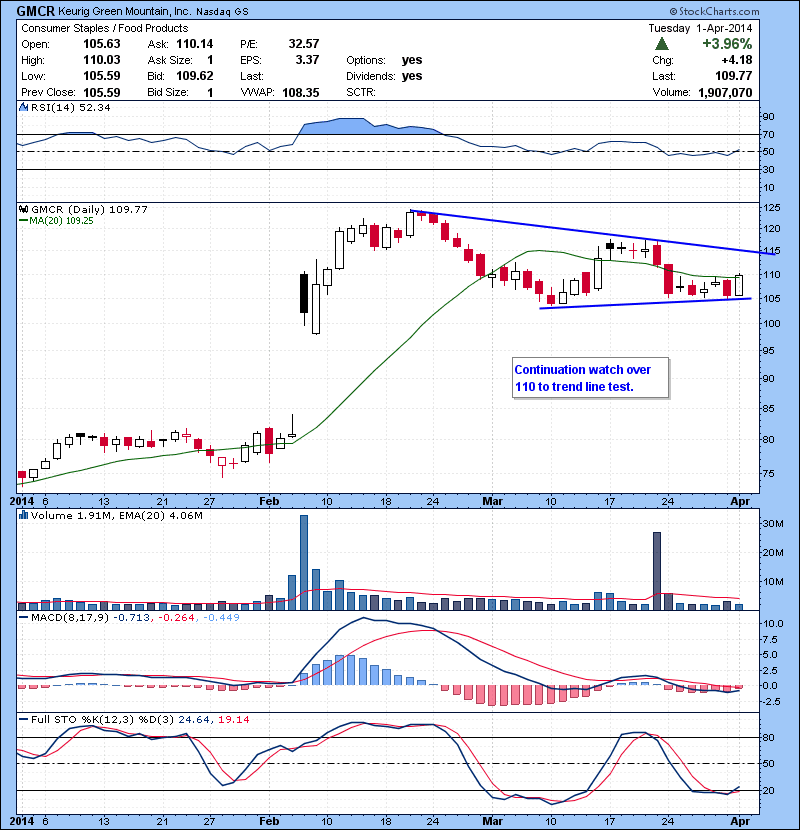This screenshot has height=830, width=800.
Task: Click the Full STO legend line marker
Action: [23, 719]
